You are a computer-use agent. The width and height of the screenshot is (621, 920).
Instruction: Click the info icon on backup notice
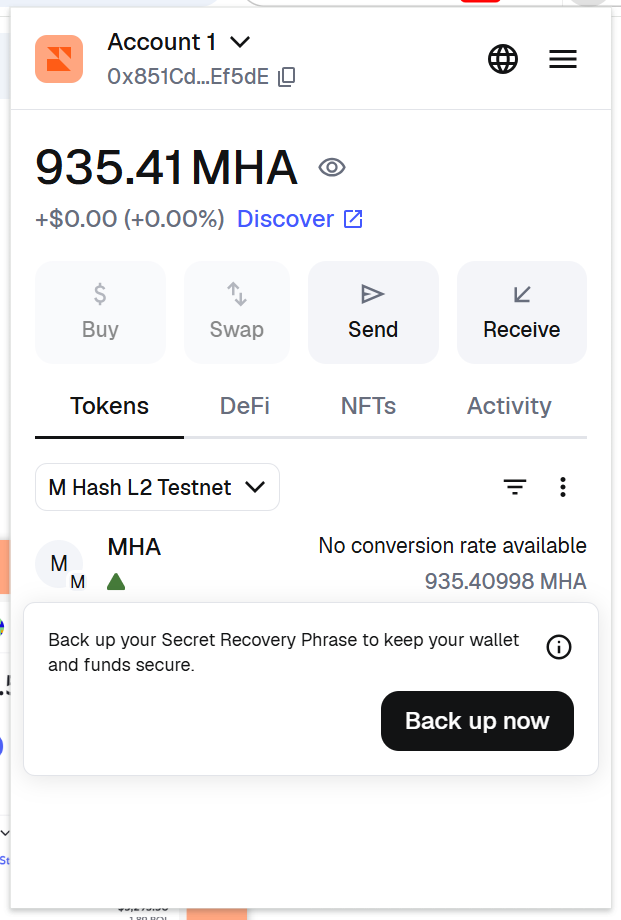(x=559, y=647)
